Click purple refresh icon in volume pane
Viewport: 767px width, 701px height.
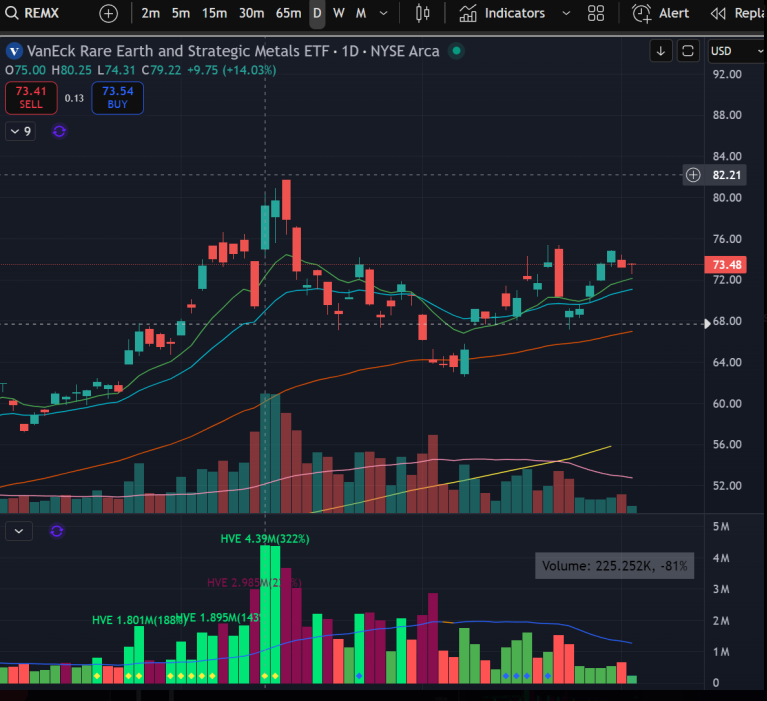click(57, 531)
